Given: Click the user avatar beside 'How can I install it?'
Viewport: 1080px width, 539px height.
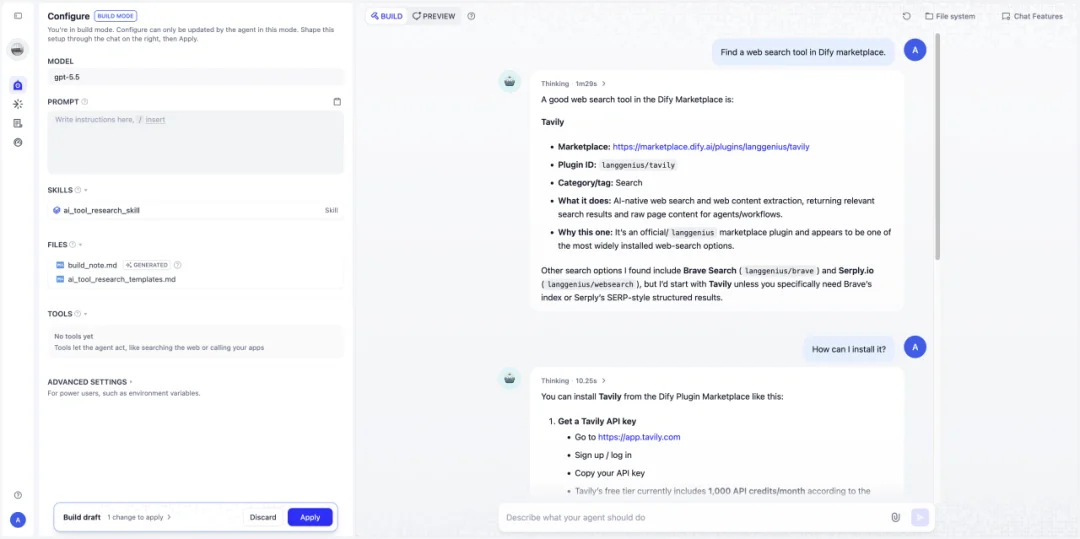Looking at the screenshot, I should [915, 348].
